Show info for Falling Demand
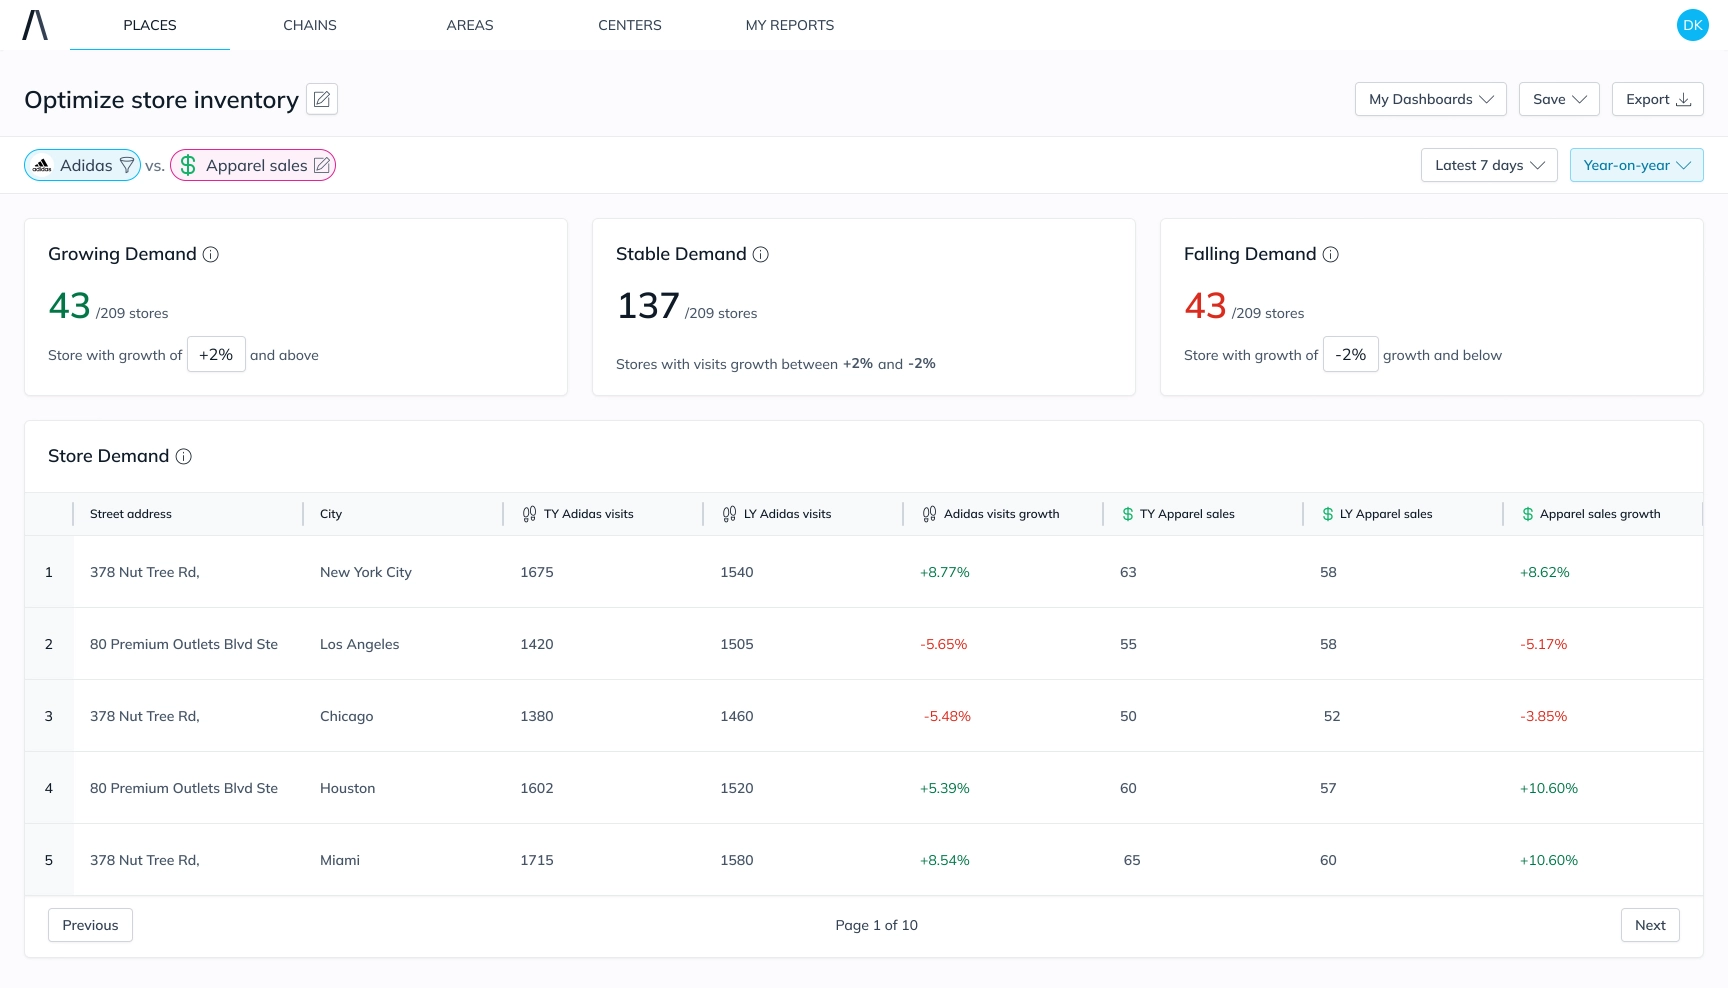 pos(1331,254)
